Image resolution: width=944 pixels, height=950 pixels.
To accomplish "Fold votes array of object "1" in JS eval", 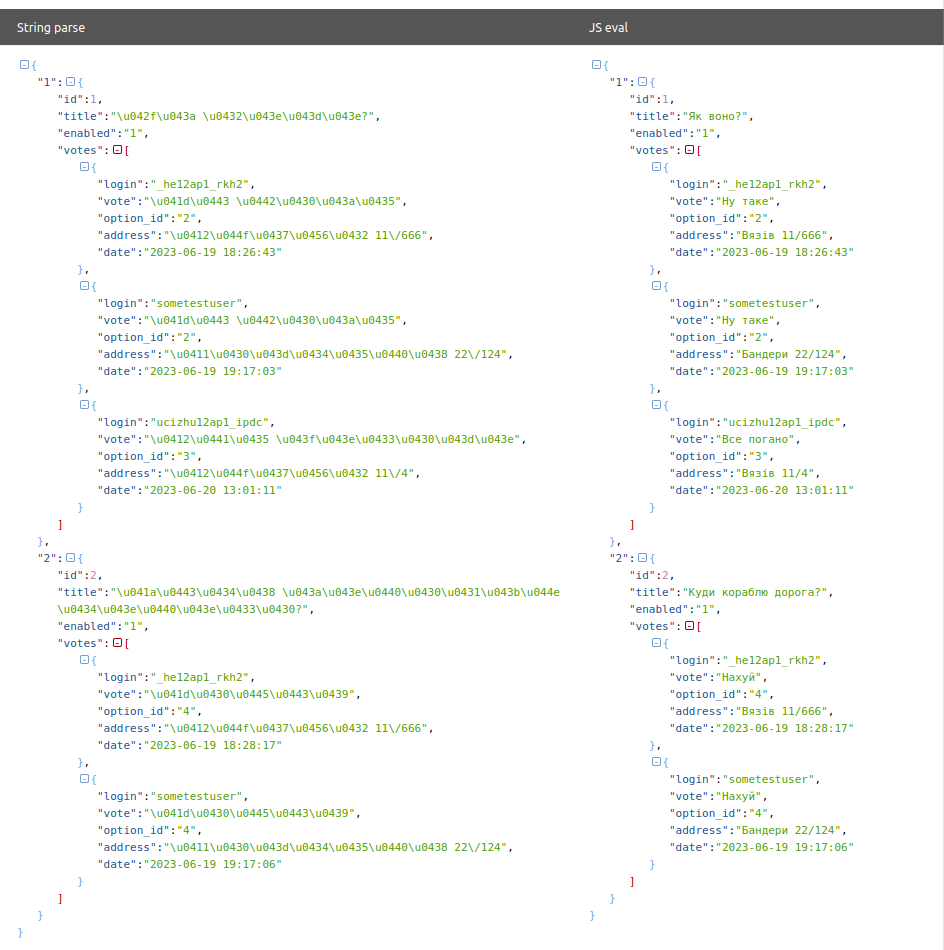I will [689, 150].
